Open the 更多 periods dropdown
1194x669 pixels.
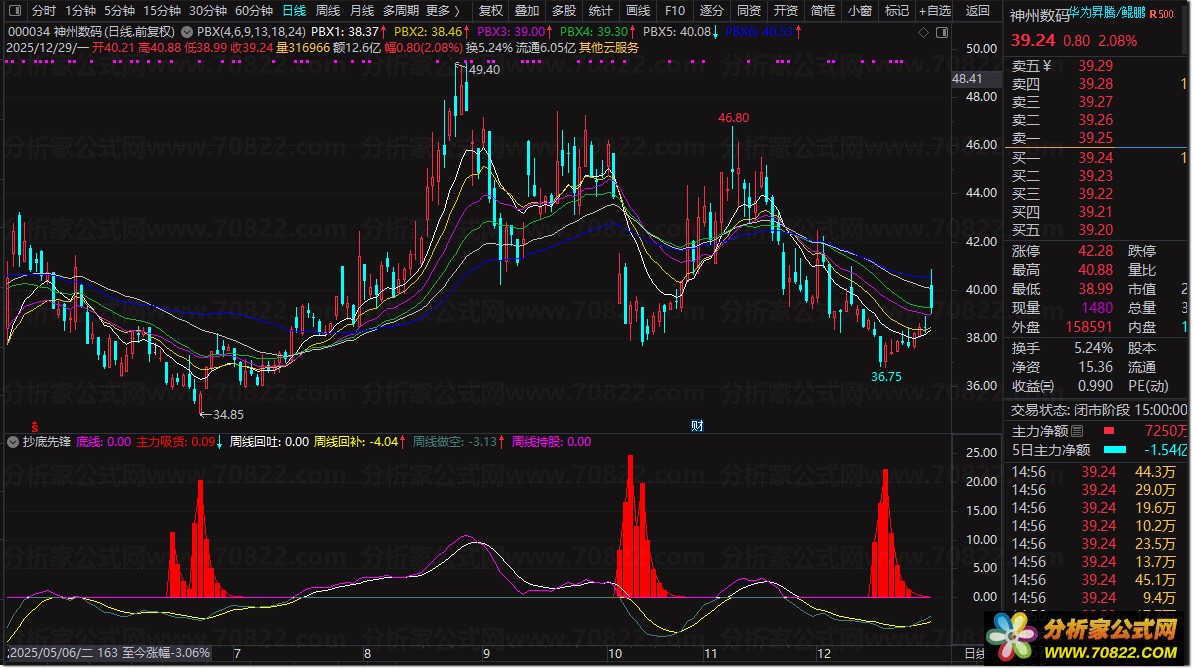[x=443, y=11]
